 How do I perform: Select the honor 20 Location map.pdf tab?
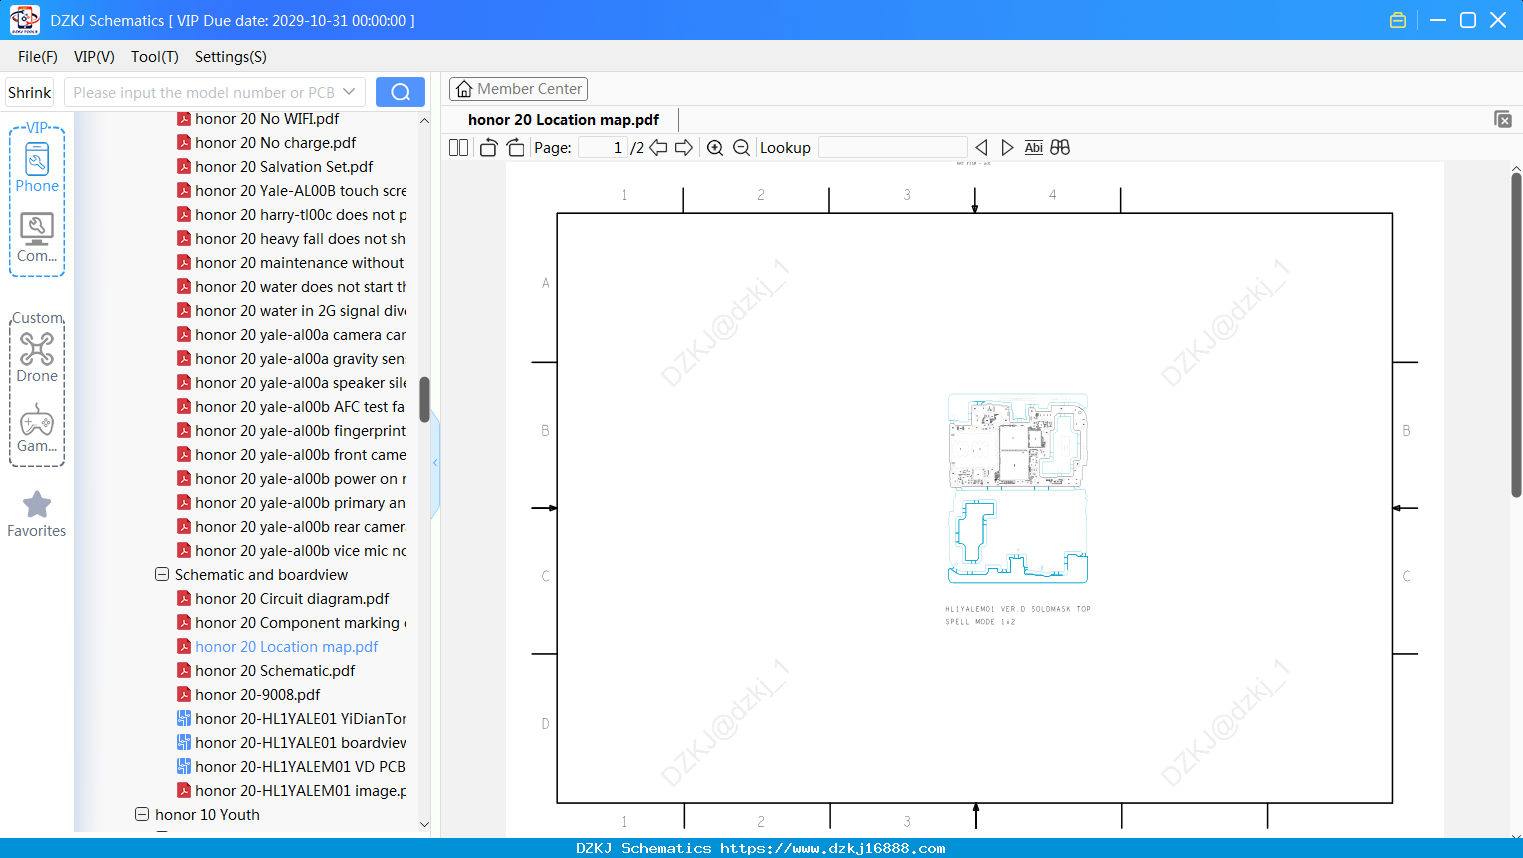[563, 120]
